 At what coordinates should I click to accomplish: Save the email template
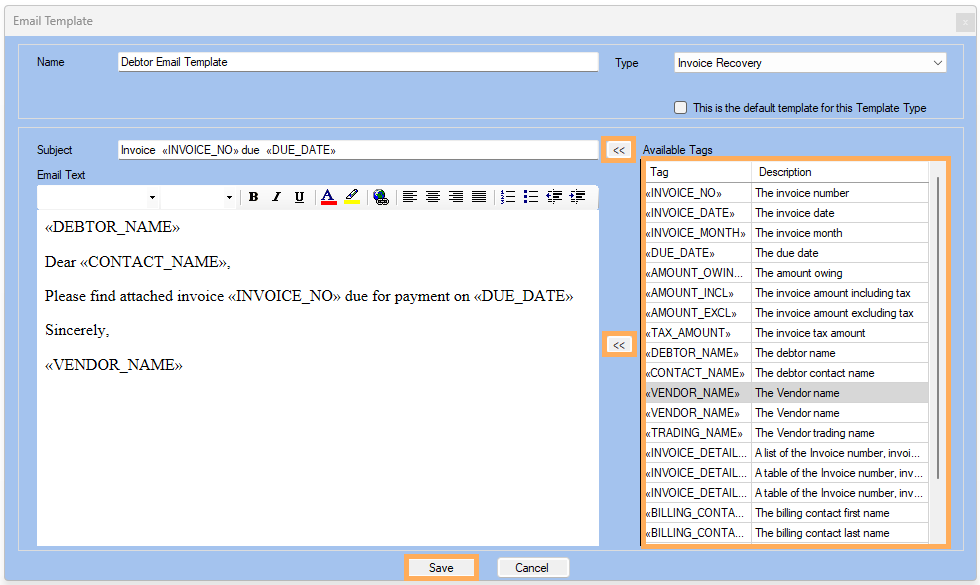coord(441,567)
